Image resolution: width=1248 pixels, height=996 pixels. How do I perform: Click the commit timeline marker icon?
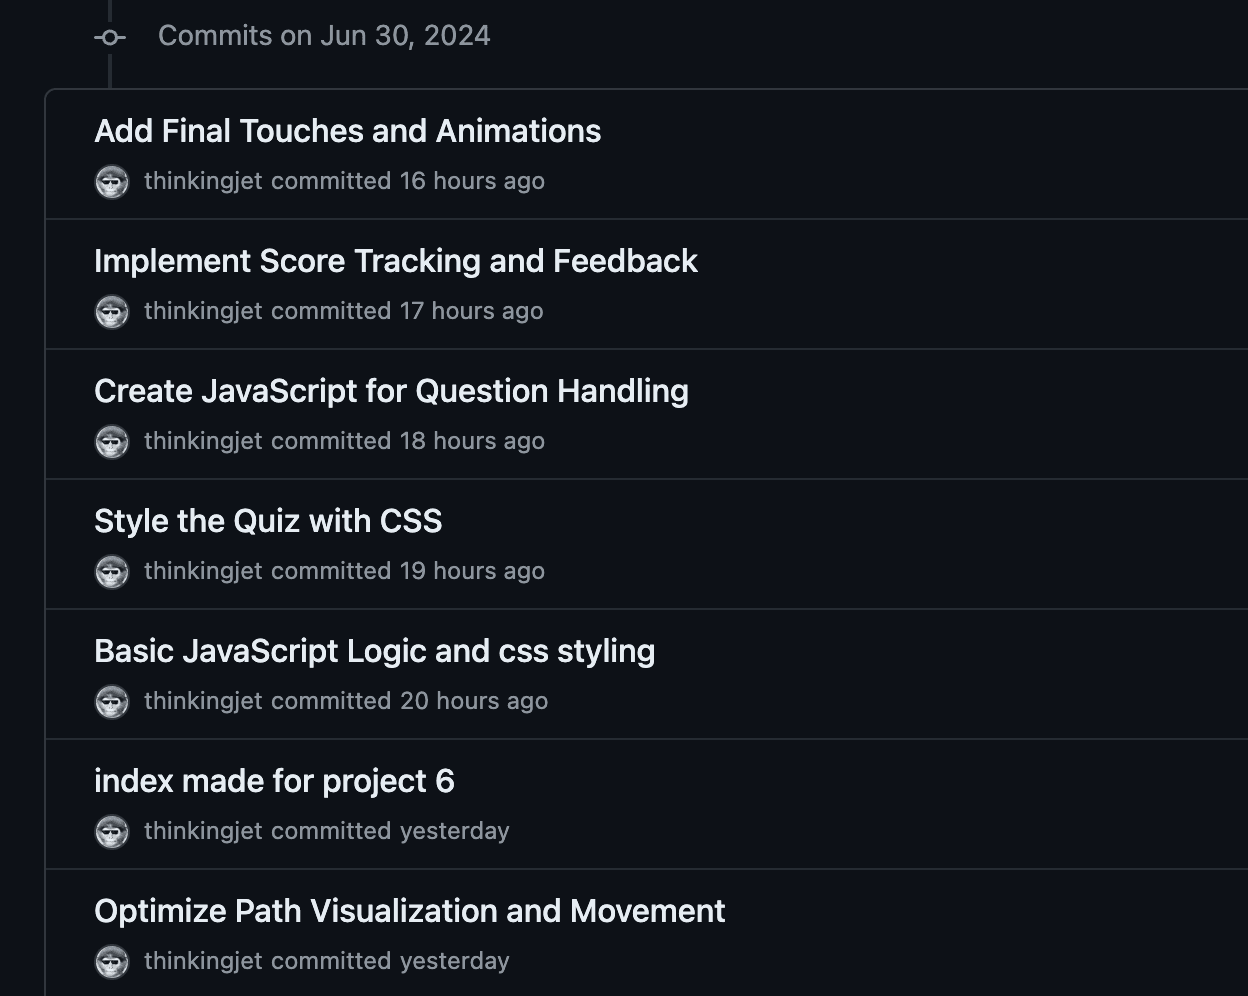(x=110, y=37)
